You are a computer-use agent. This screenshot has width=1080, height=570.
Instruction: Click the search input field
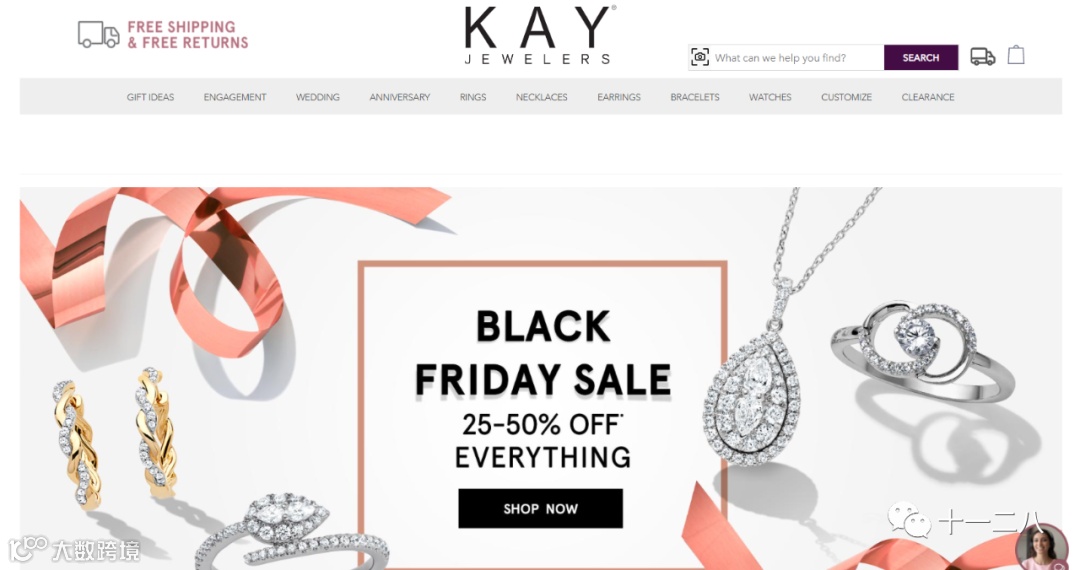(797, 58)
